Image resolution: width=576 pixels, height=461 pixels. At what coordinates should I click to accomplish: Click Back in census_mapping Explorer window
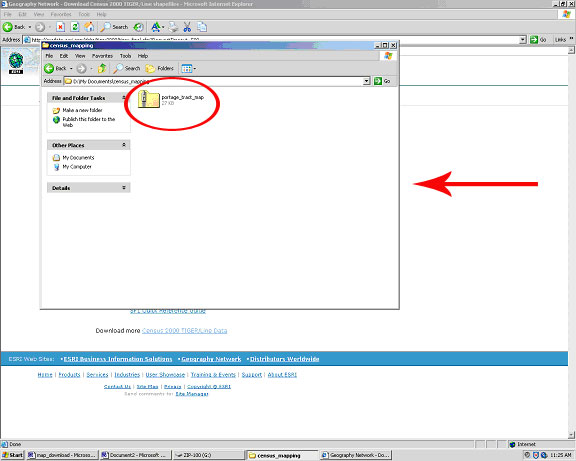[55, 68]
